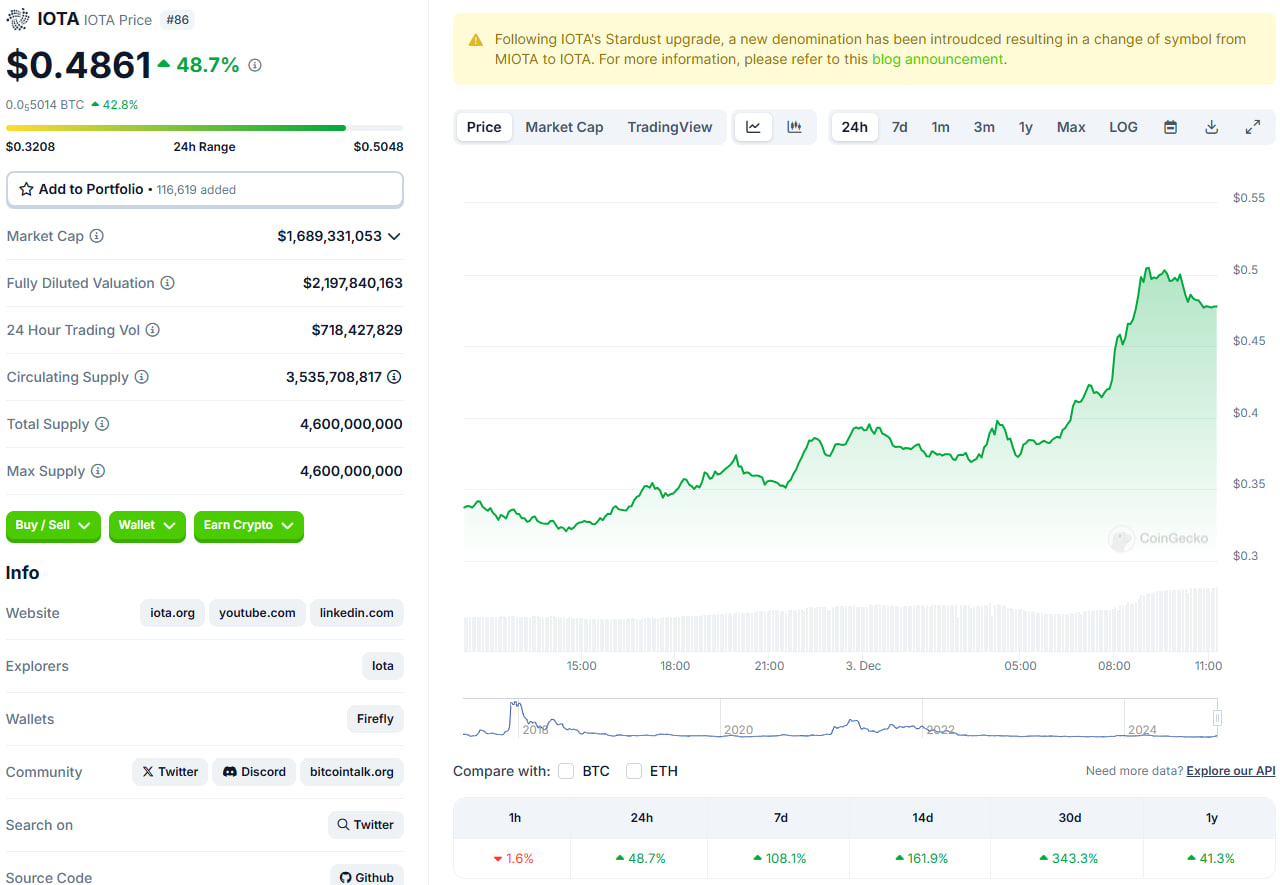Screen dimensions: 1280x885
Task: Click the 1h change value 1.6%
Action: 512,858
